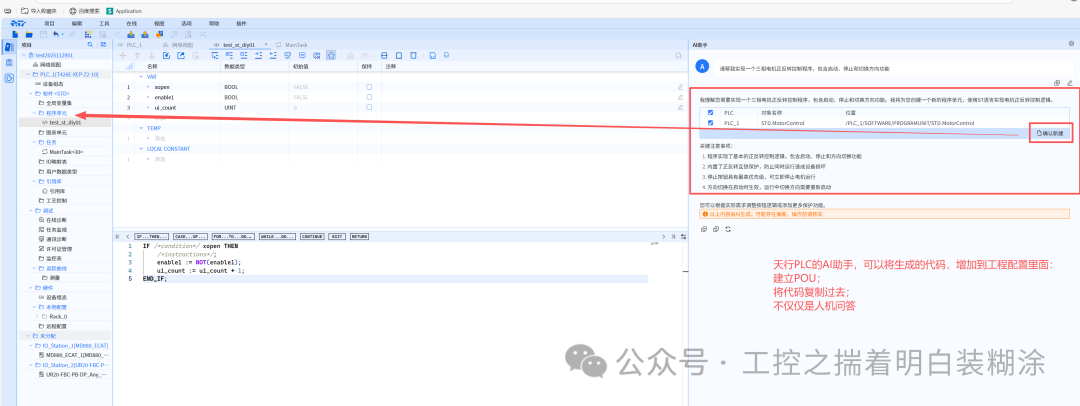Image resolution: width=1080 pixels, height=406 pixels.
Task: Click the second left sidebar panel icon
Action: pyautogui.click(x=8, y=63)
